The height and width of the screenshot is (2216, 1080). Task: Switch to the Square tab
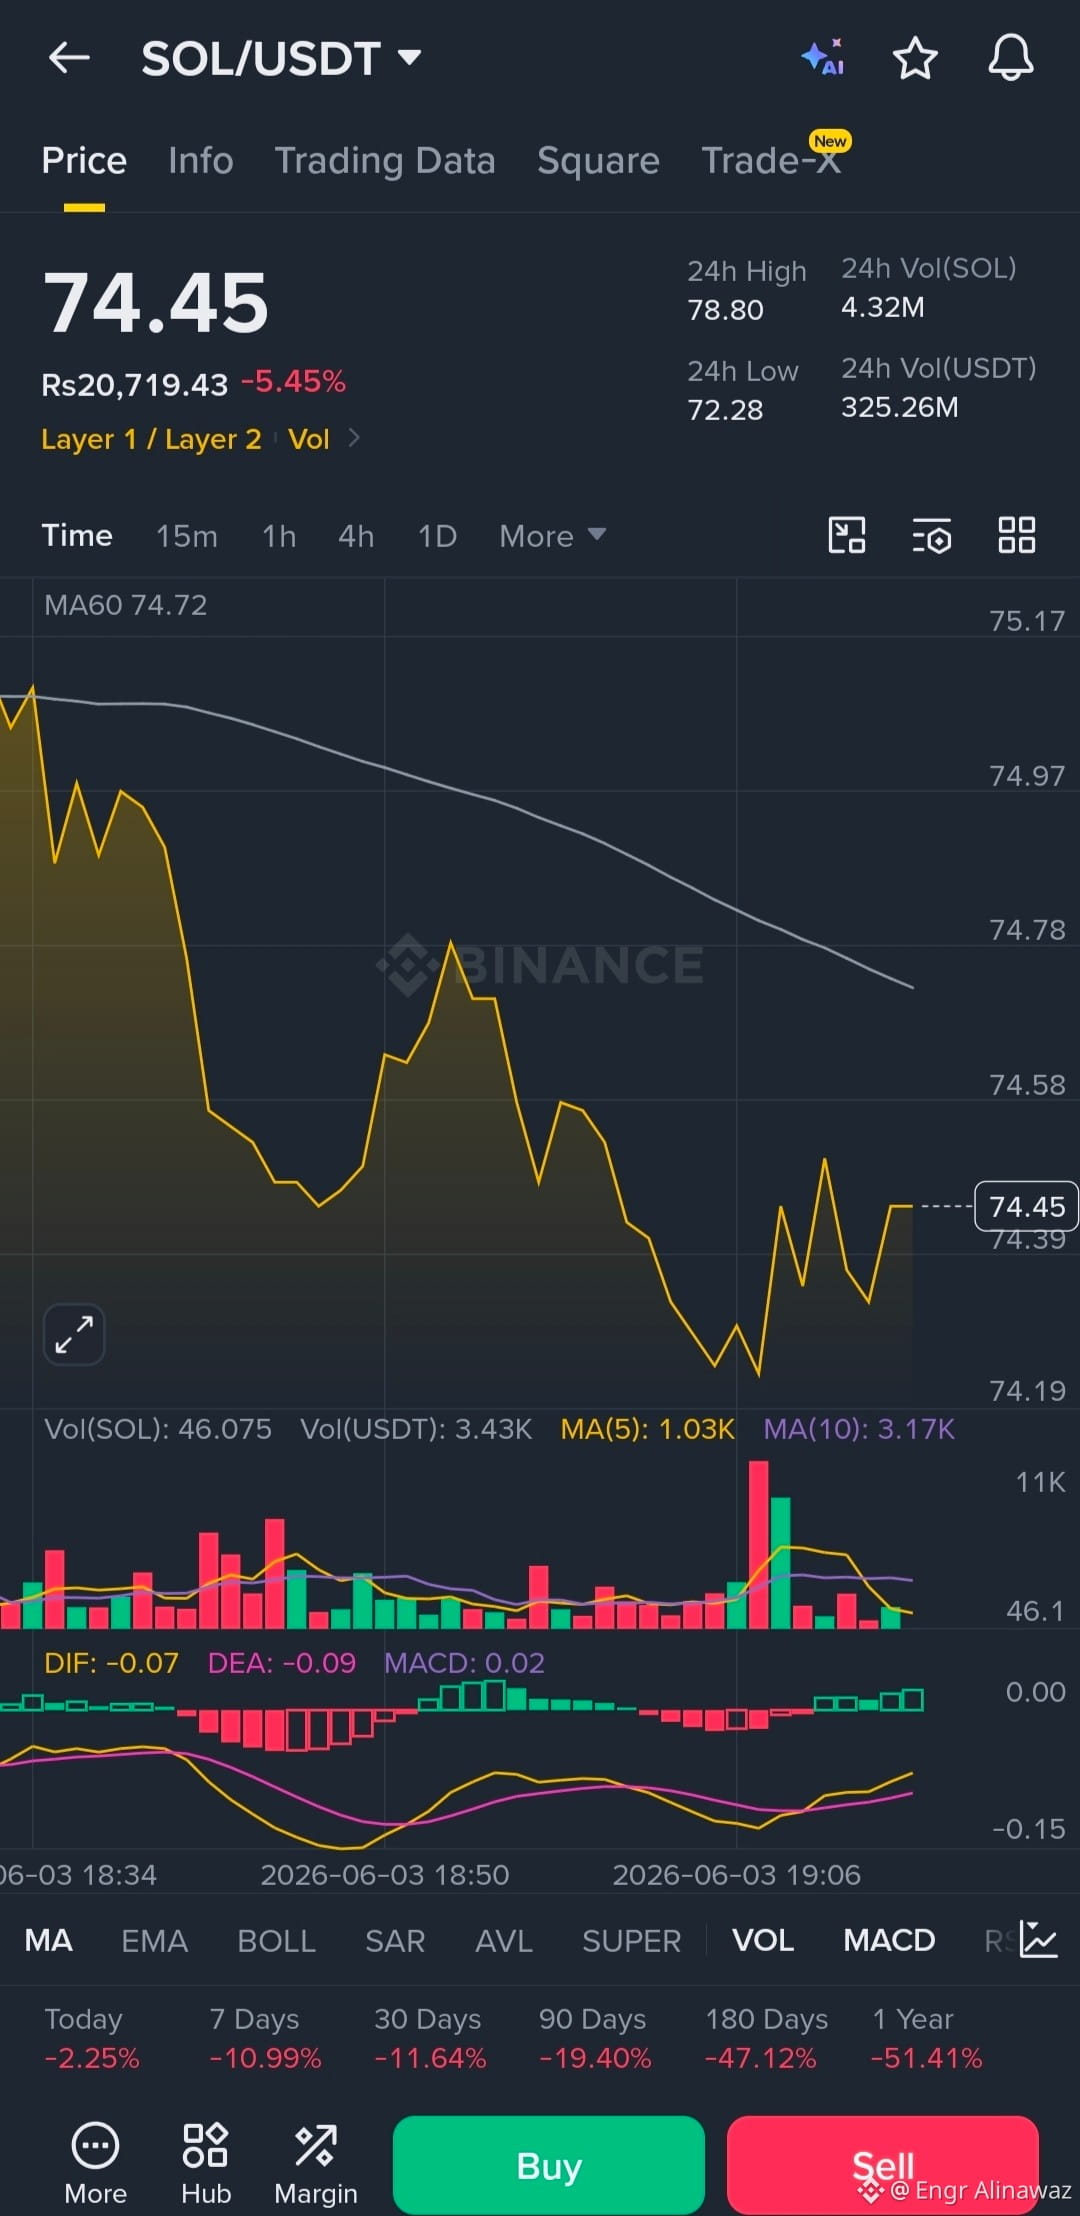[x=598, y=161]
